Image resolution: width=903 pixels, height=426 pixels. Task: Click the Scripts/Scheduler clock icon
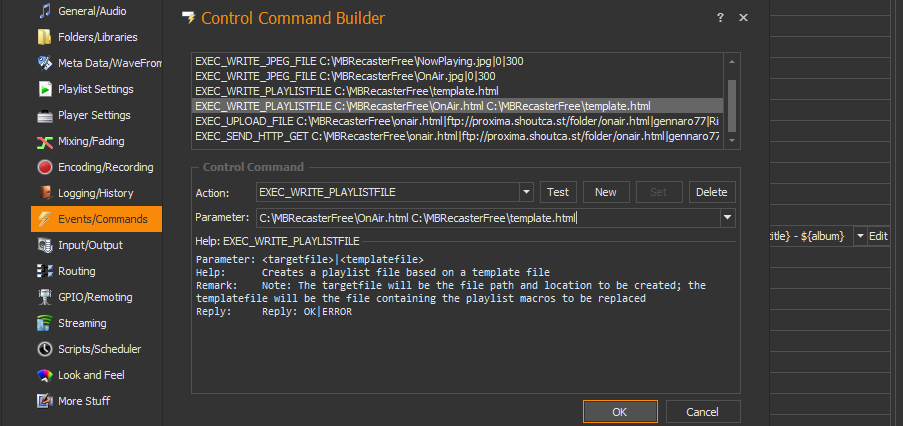[x=44, y=349]
